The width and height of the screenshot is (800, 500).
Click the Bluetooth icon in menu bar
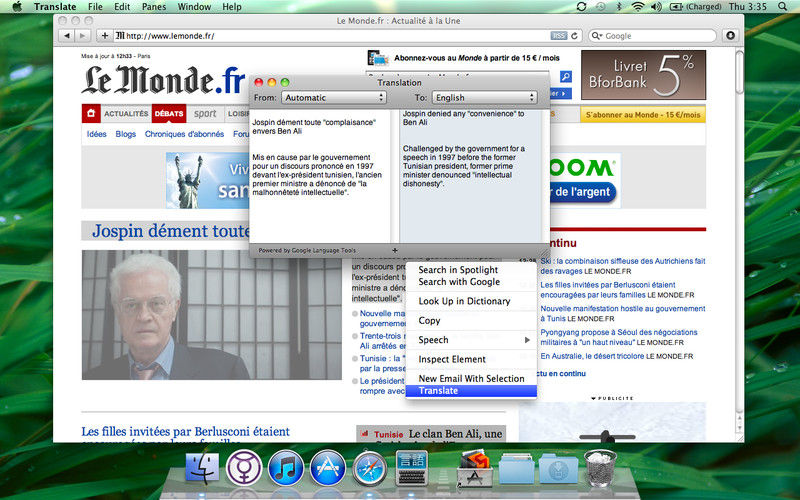click(619, 7)
